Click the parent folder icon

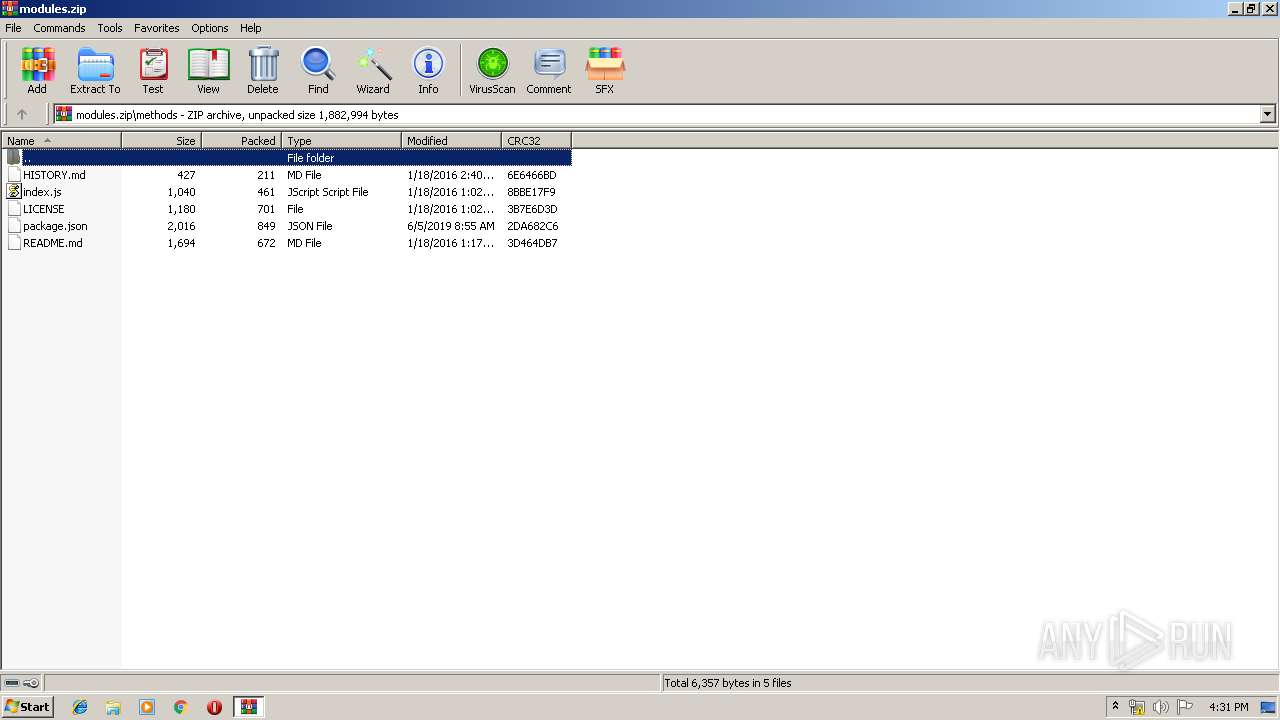pos(14,158)
